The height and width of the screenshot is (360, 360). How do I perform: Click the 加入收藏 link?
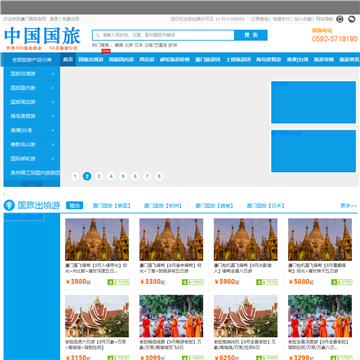click(x=303, y=19)
